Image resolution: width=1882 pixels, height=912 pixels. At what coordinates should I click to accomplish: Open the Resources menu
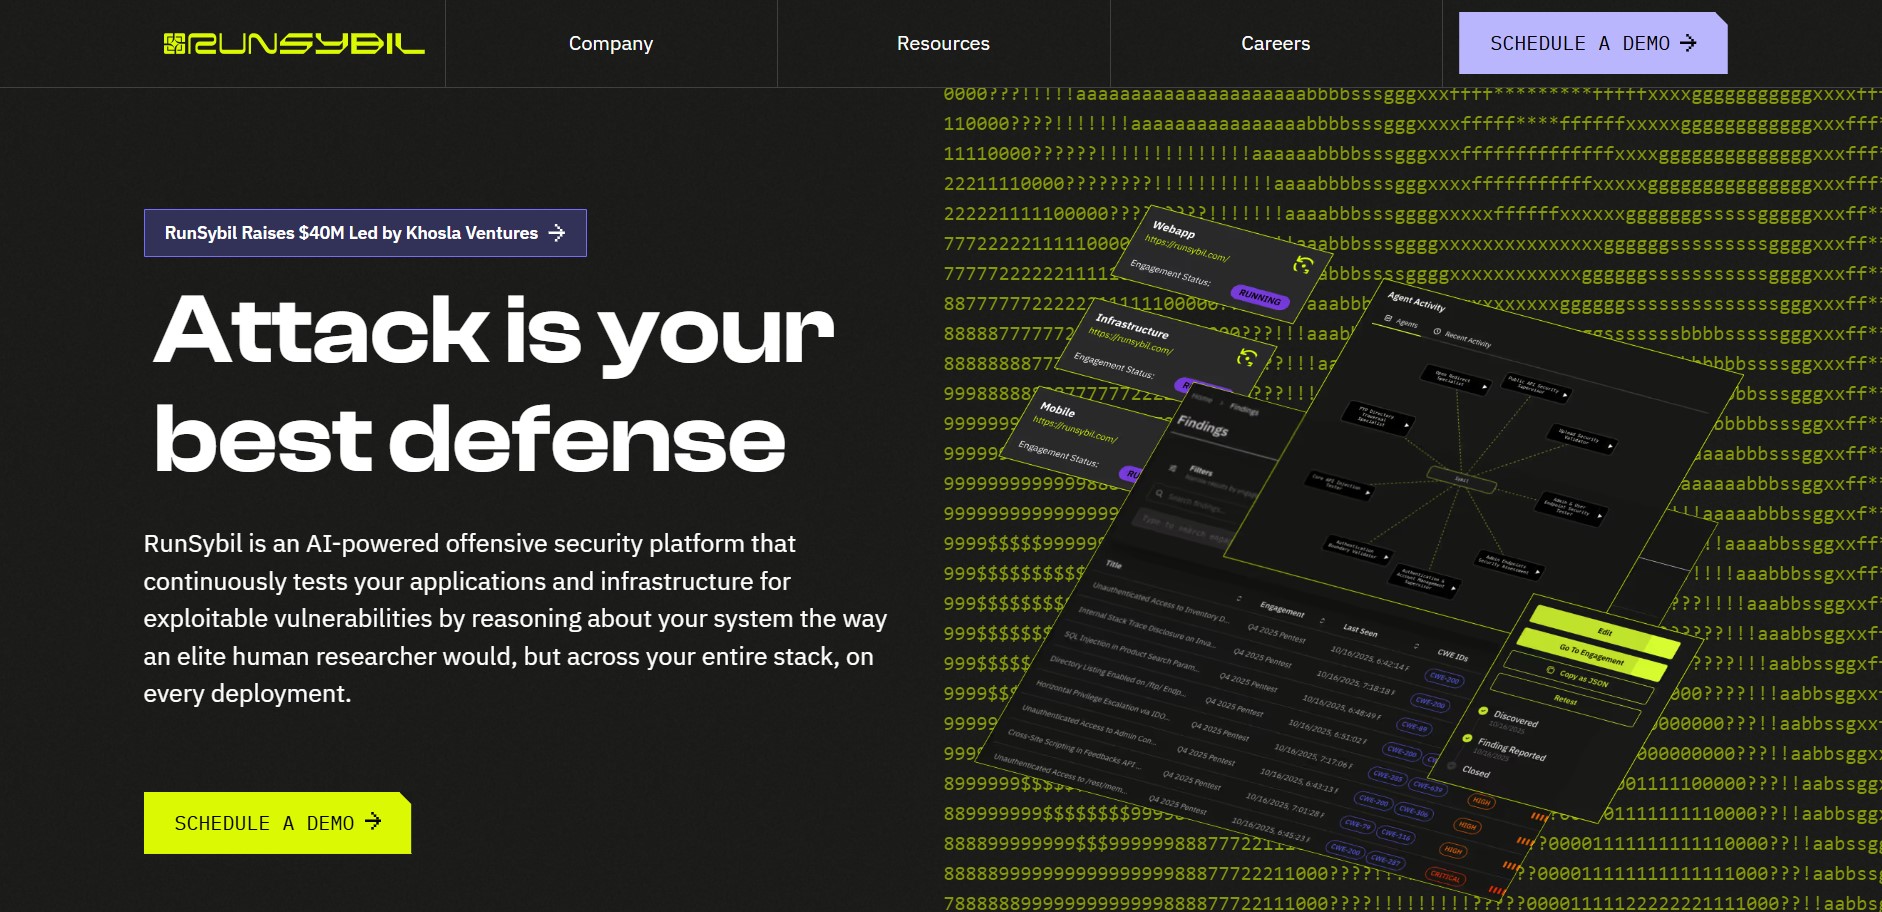pyautogui.click(x=943, y=44)
